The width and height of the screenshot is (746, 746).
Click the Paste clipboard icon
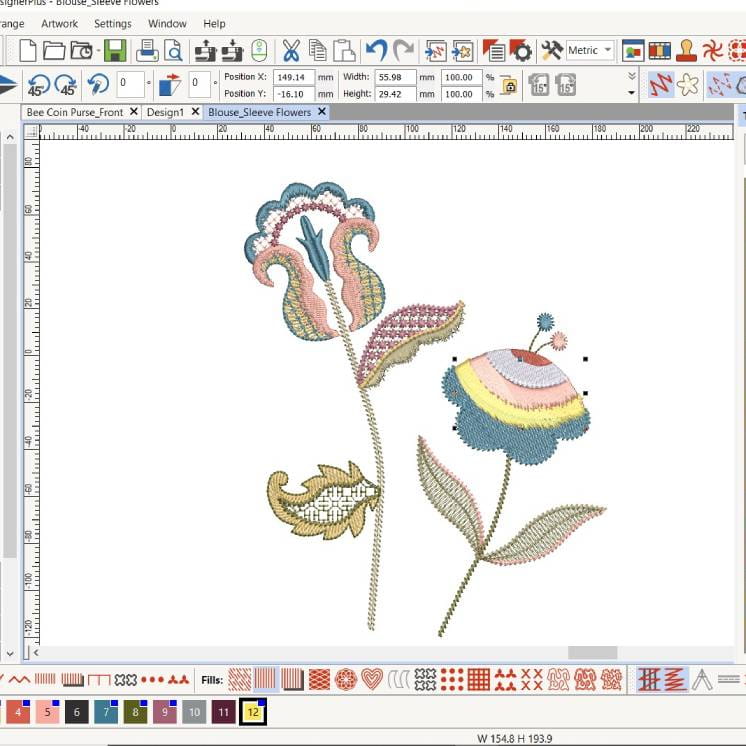tap(345, 50)
